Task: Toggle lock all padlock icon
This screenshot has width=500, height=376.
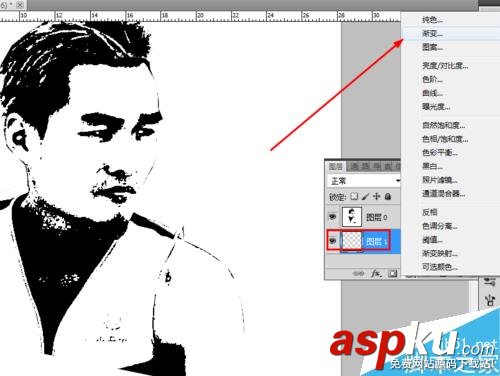Action: 388,196
